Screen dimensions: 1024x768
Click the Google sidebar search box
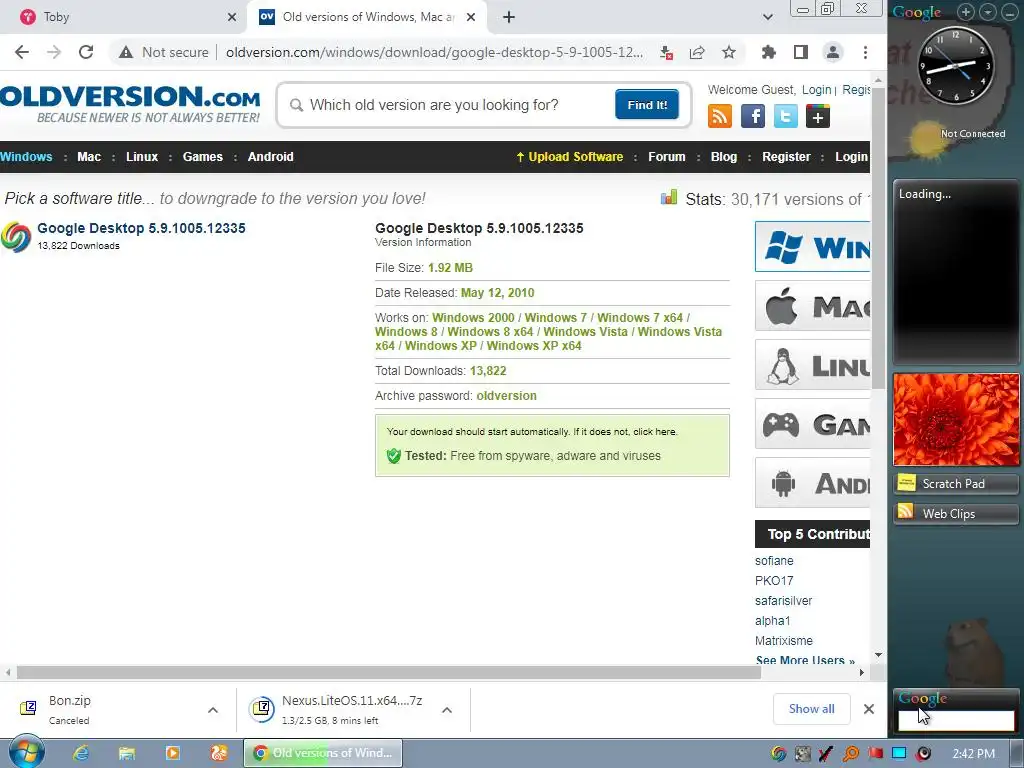(x=955, y=720)
